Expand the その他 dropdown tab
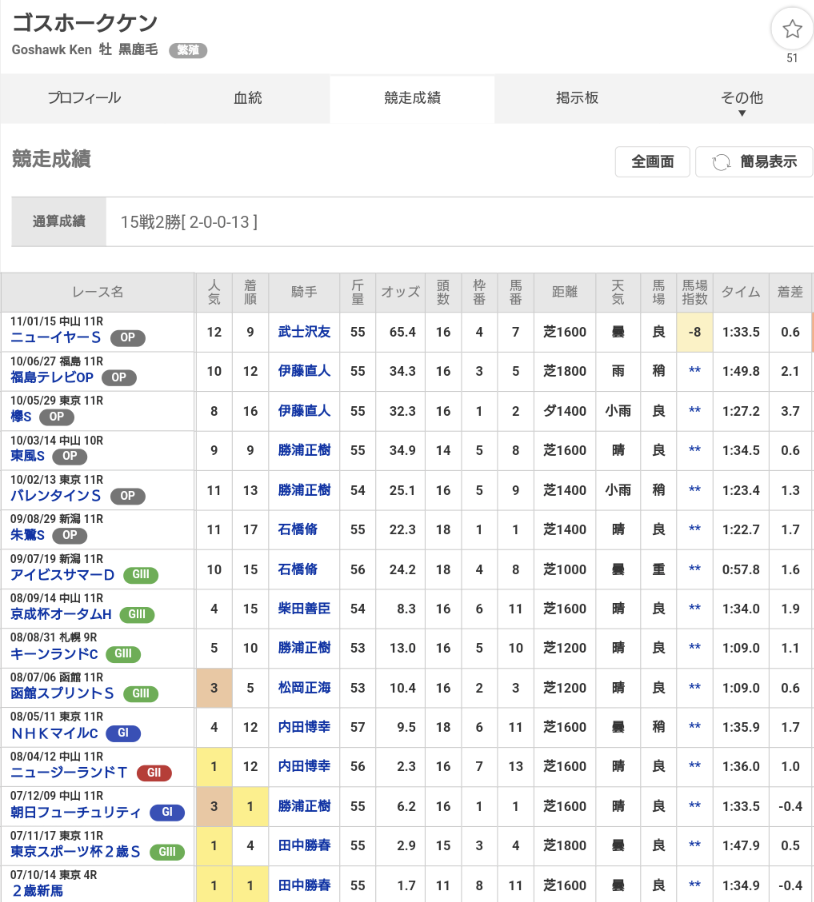814x902 pixels. pyautogui.click(x=741, y=99)
